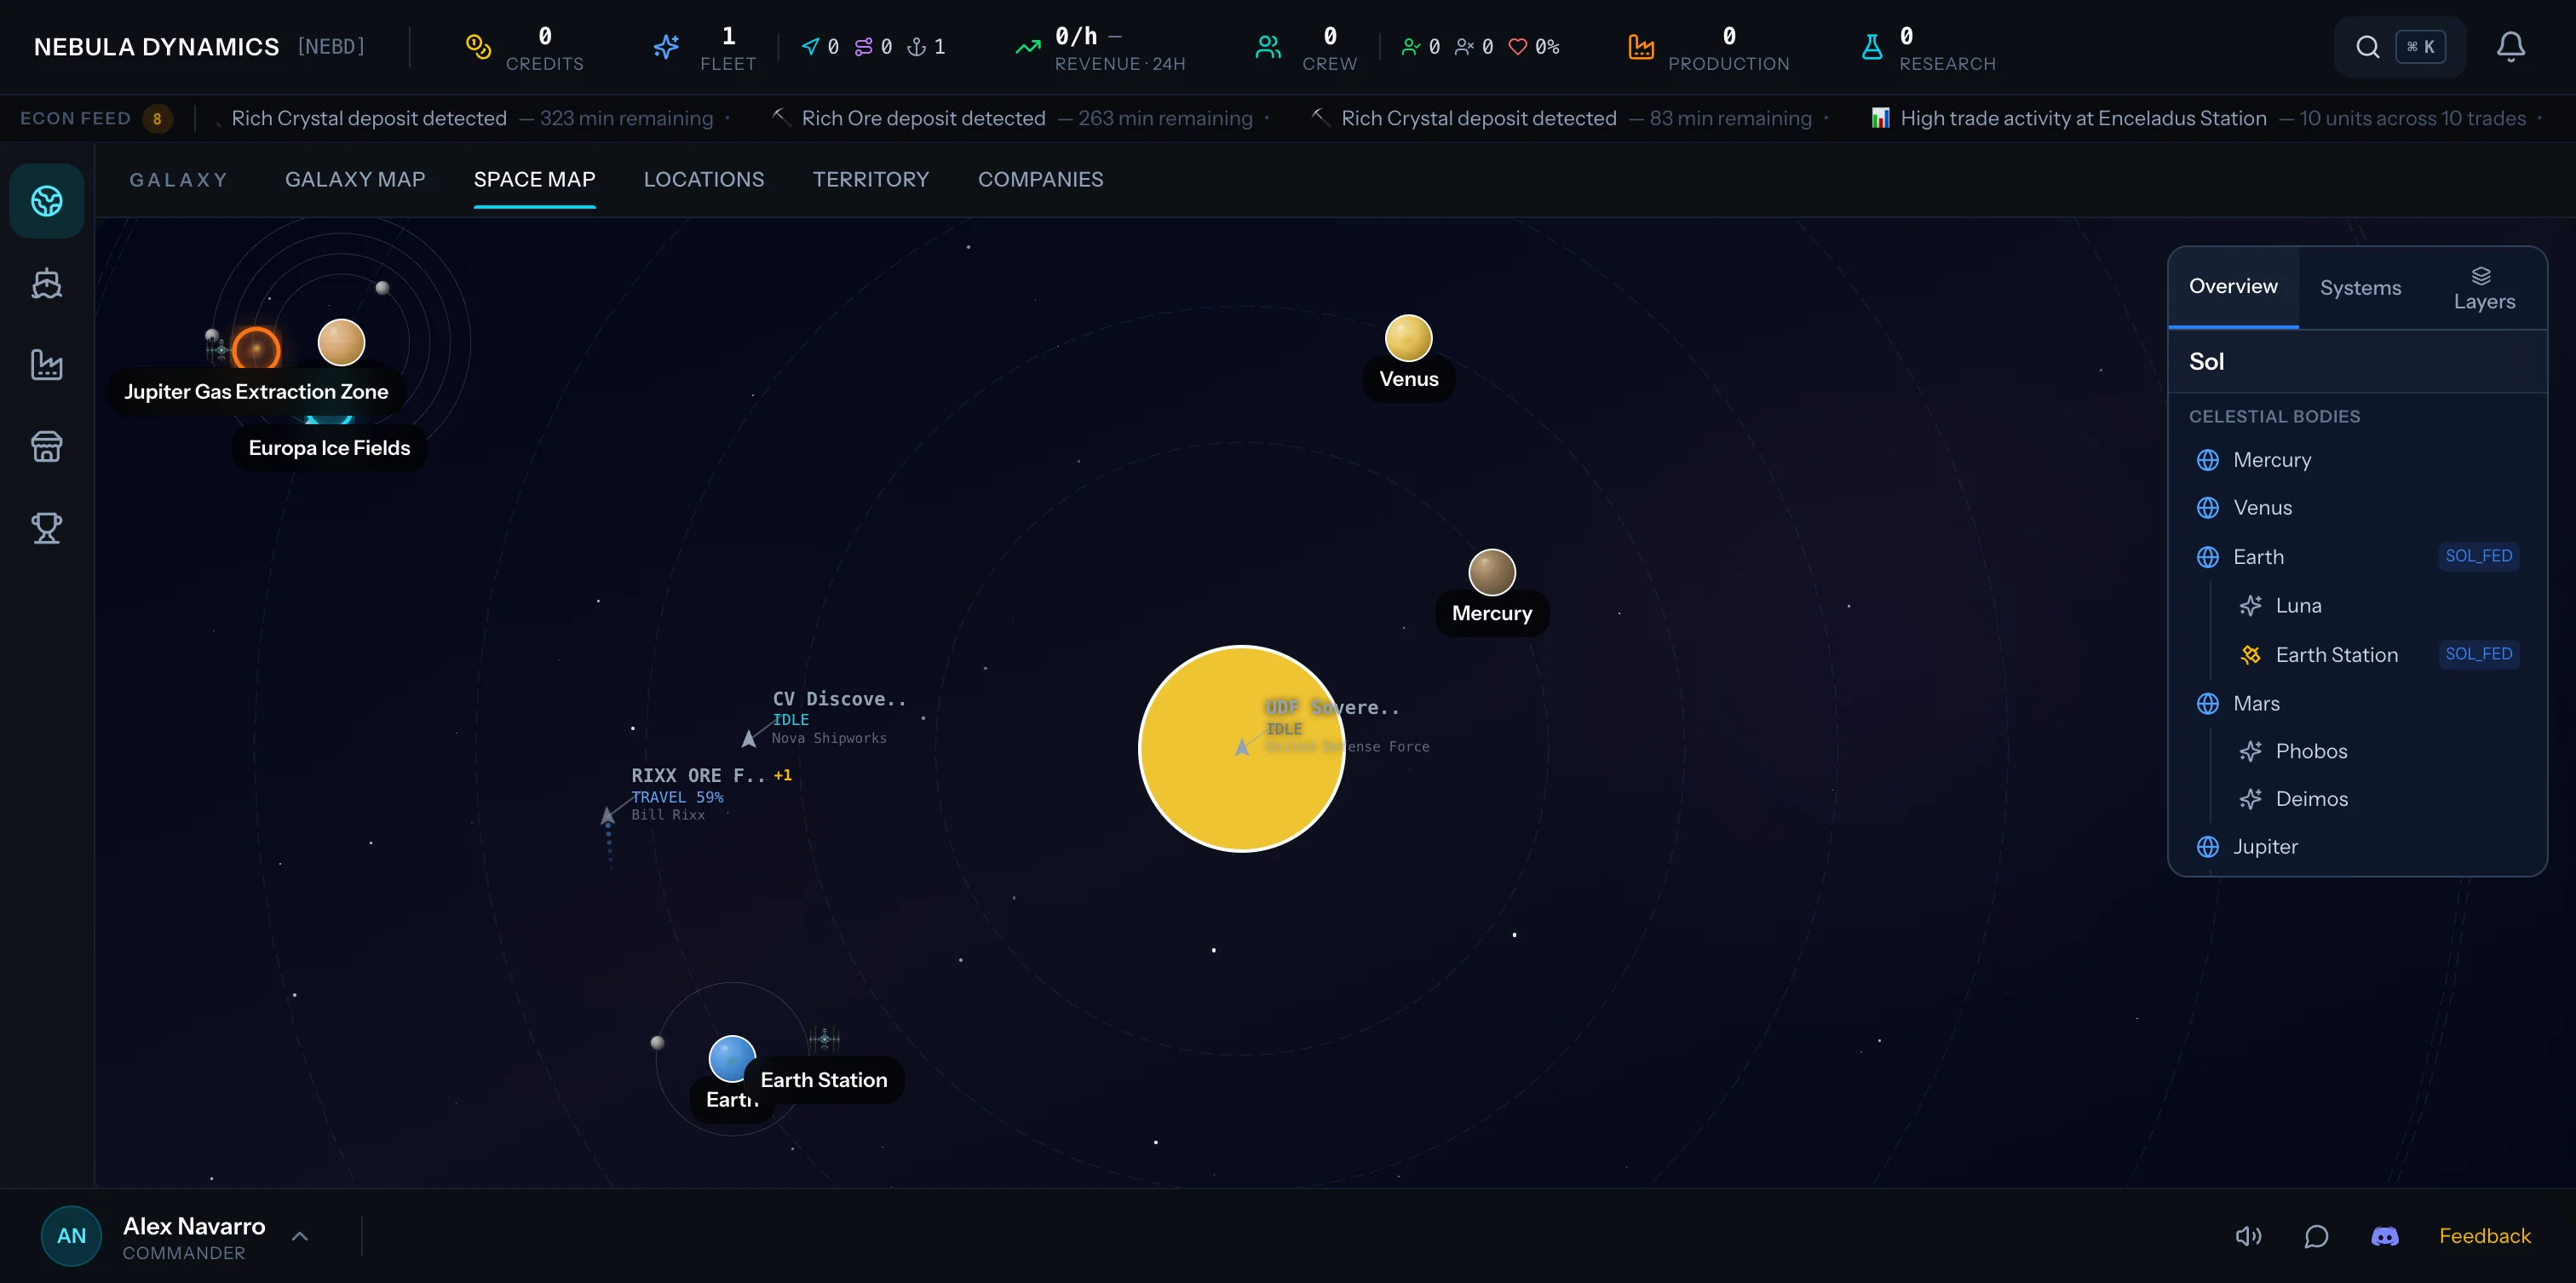2576x1283 pixels.
Task: Click the [NEBD] company ticker
Action: (x=331, y=47)
